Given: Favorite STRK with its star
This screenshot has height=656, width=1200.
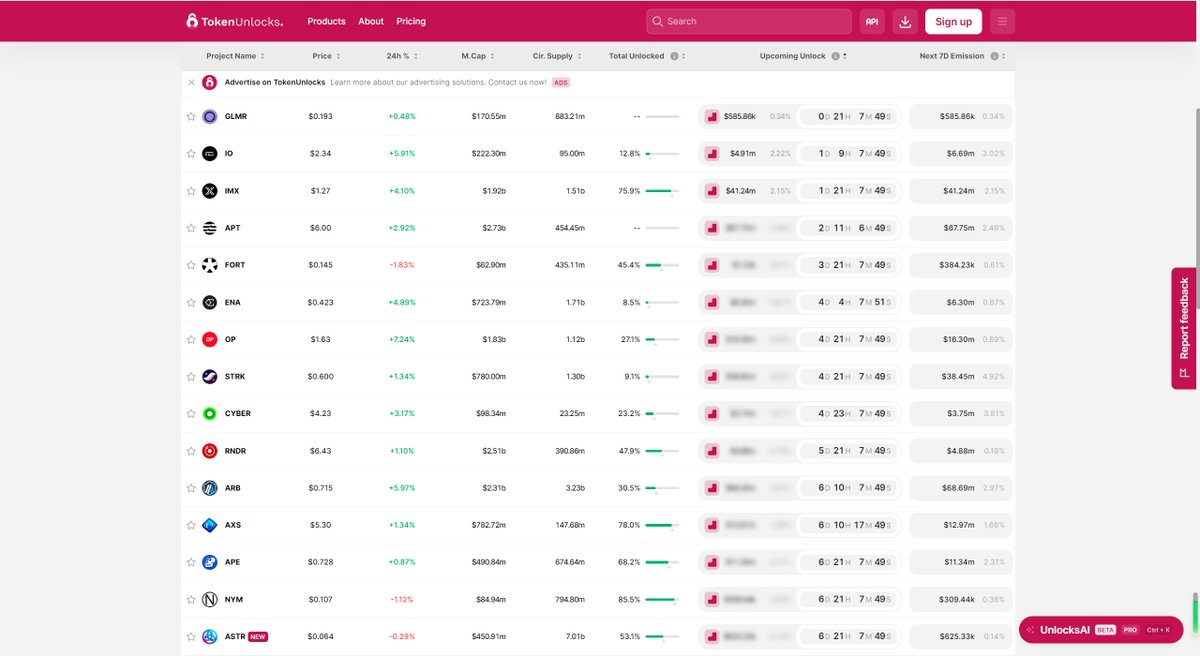Looking at the screenshot, I should pos(191,376).
